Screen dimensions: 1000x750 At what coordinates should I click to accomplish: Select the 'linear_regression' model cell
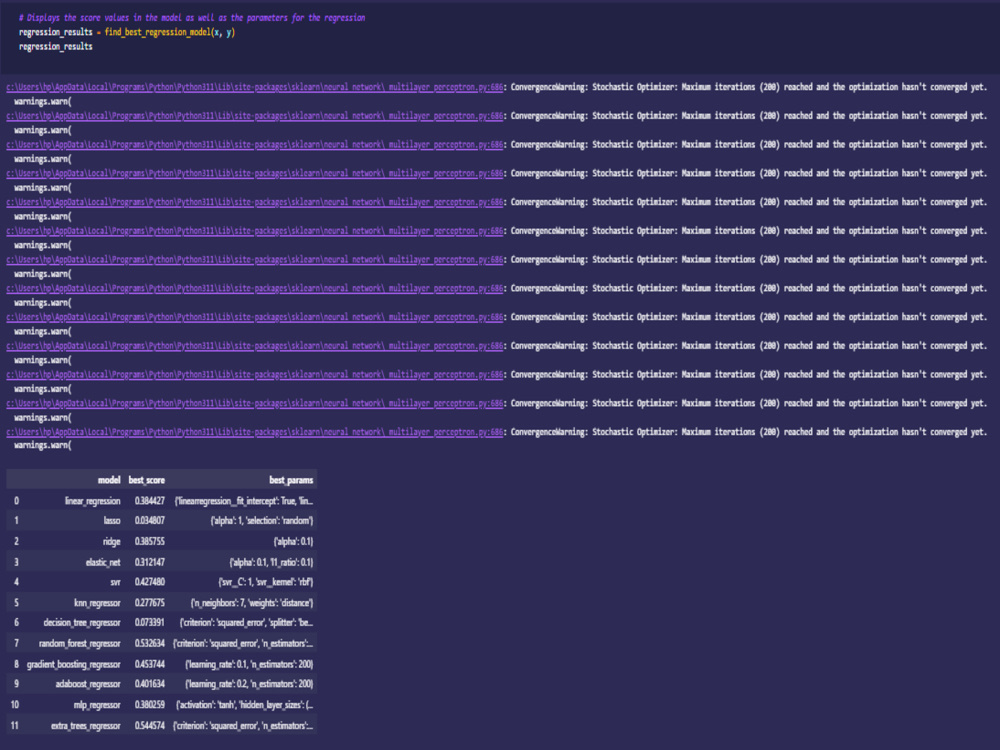(x=92, y=501)
